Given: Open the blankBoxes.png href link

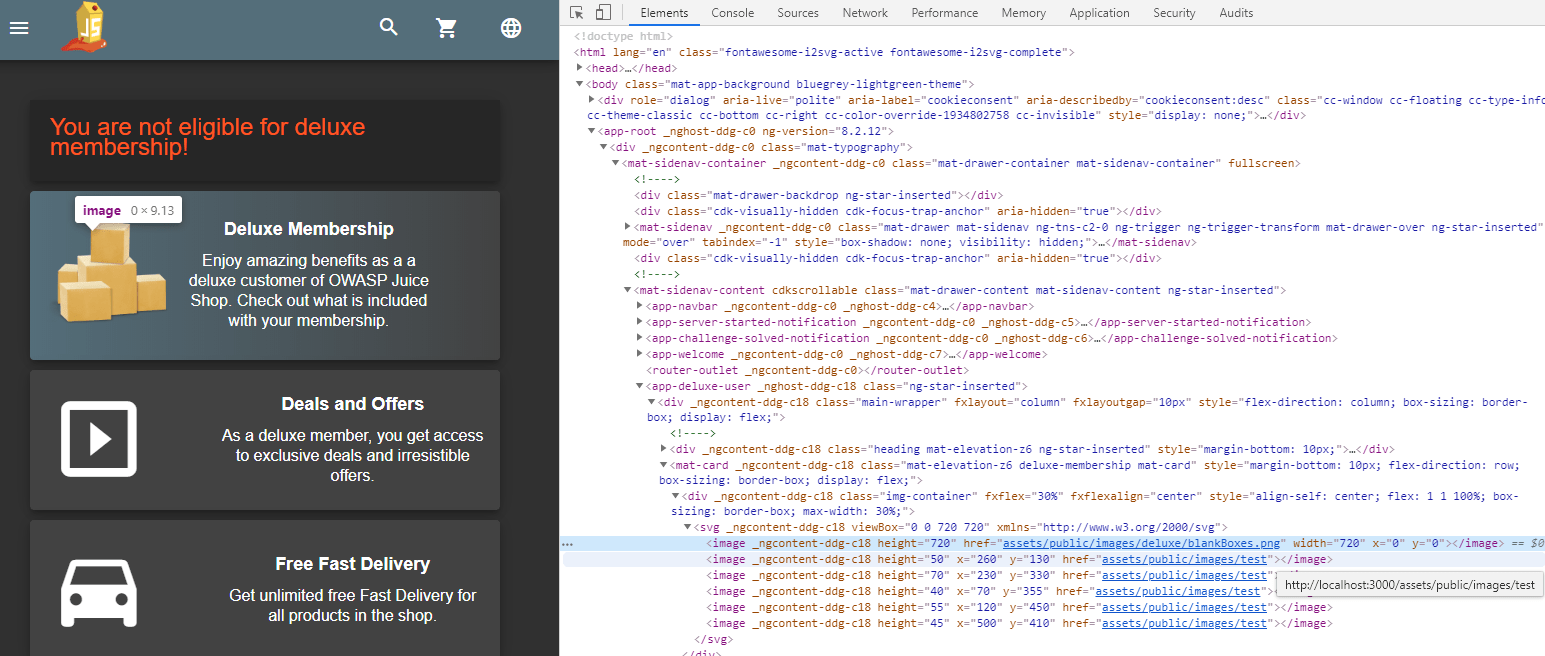Looking at the screenshot, I should (1142, 543).
